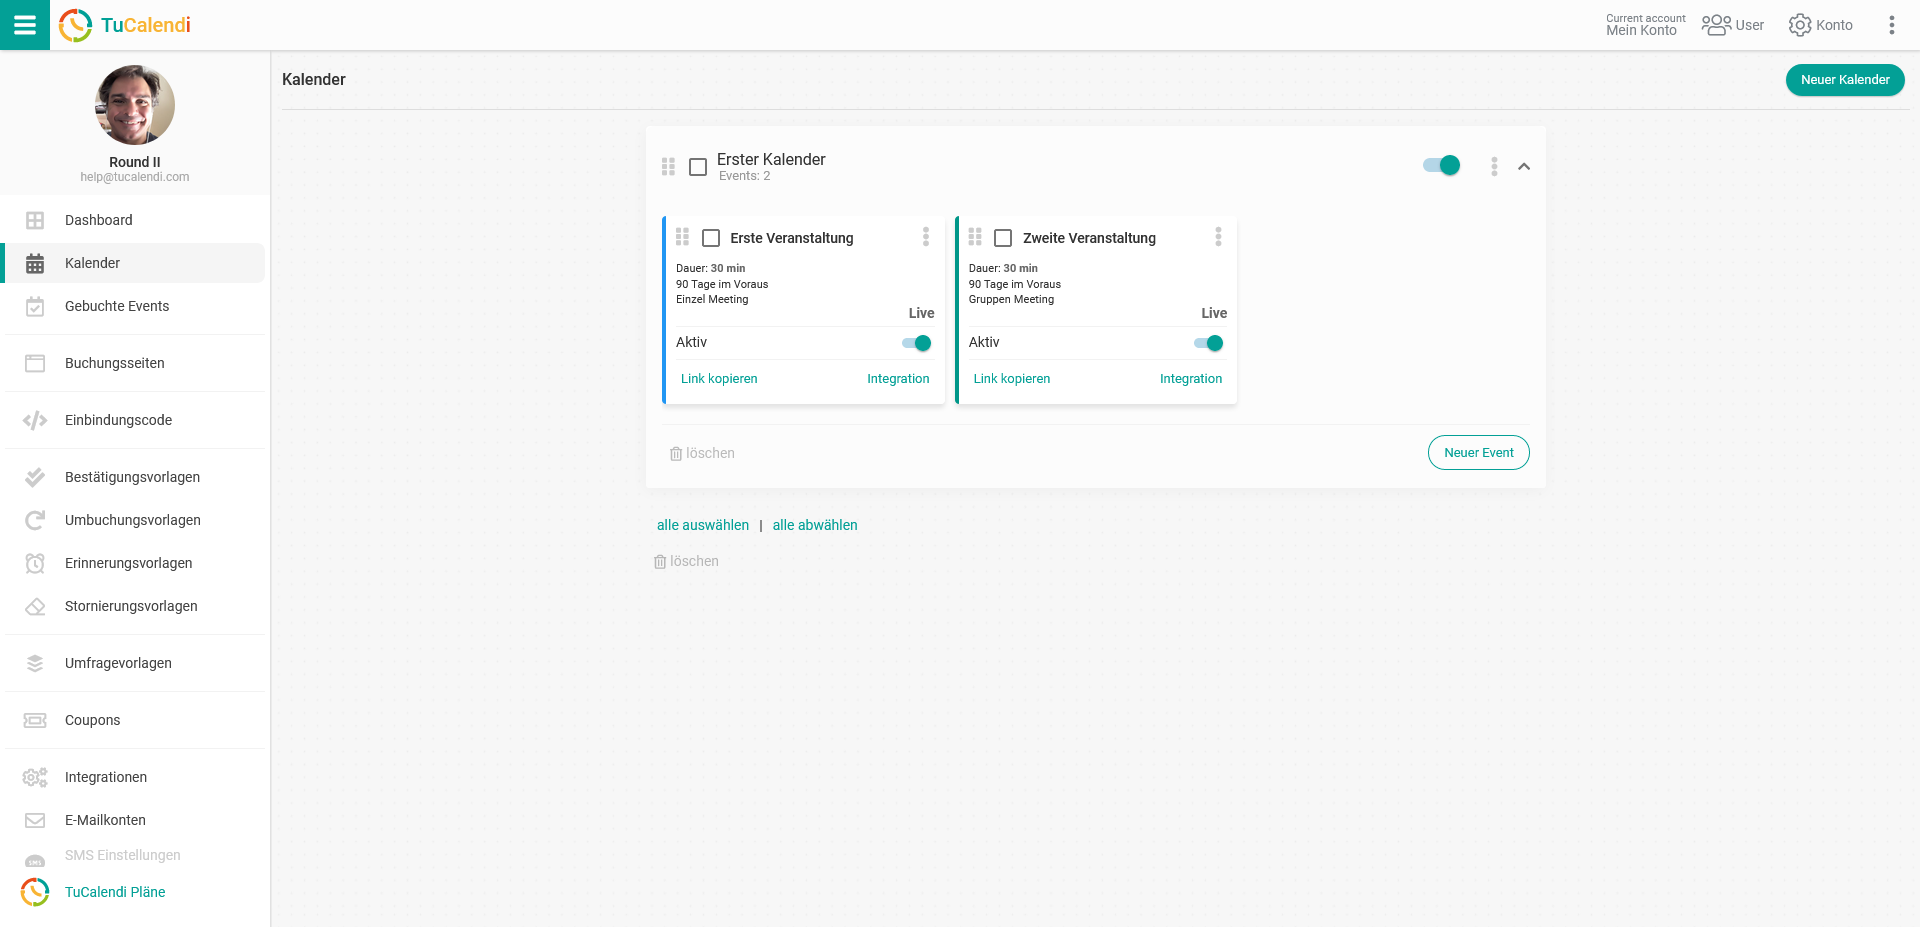Check the Erste Veranstaltung checkbox
Image resolution: width=1920 pixels, height=927 pixels.
point(711,238)
